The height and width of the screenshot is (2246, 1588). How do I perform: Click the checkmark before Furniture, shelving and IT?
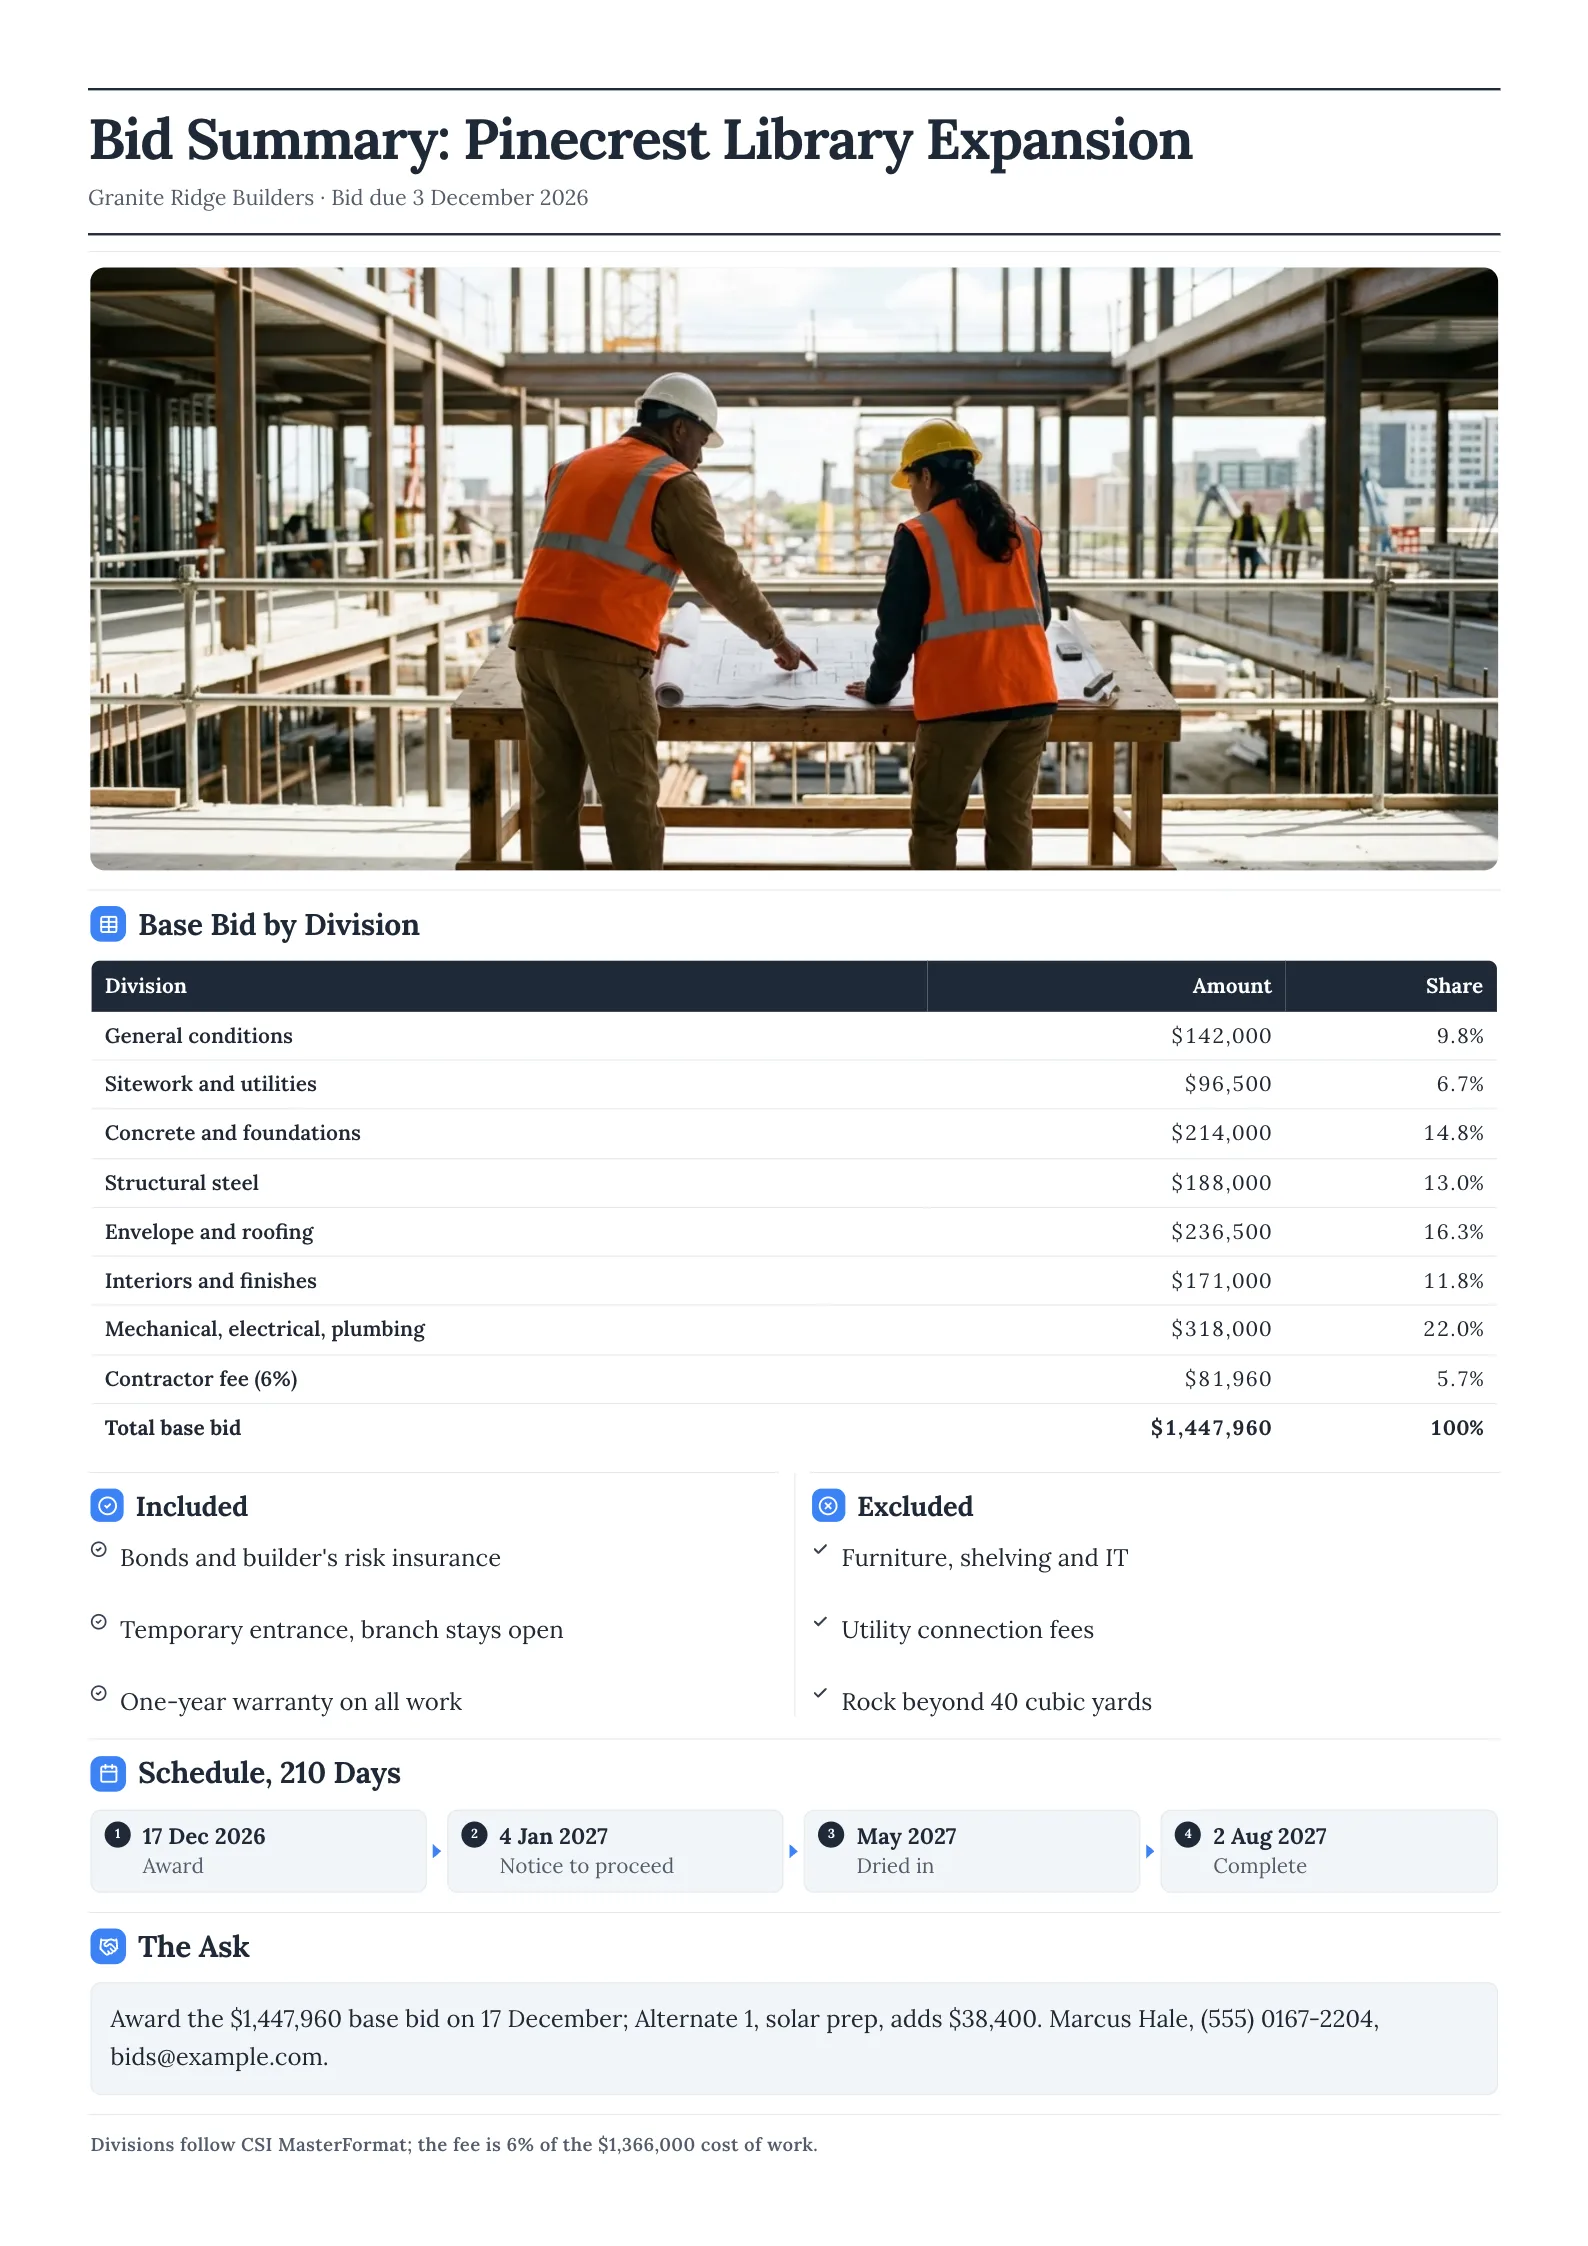(820, 1550)
